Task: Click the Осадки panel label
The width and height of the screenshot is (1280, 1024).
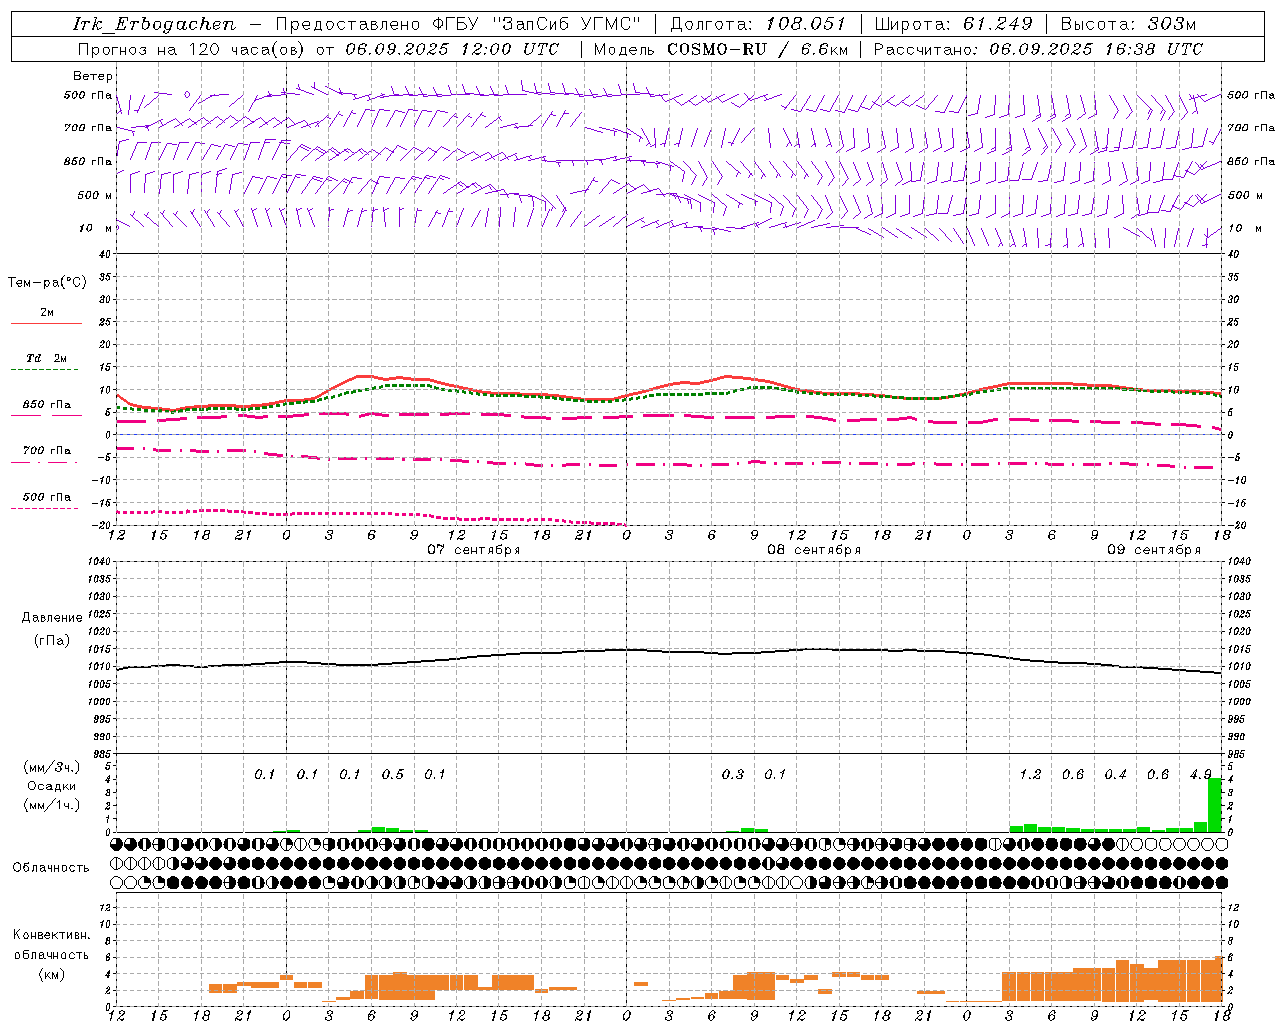Action: tap(50, 786)
